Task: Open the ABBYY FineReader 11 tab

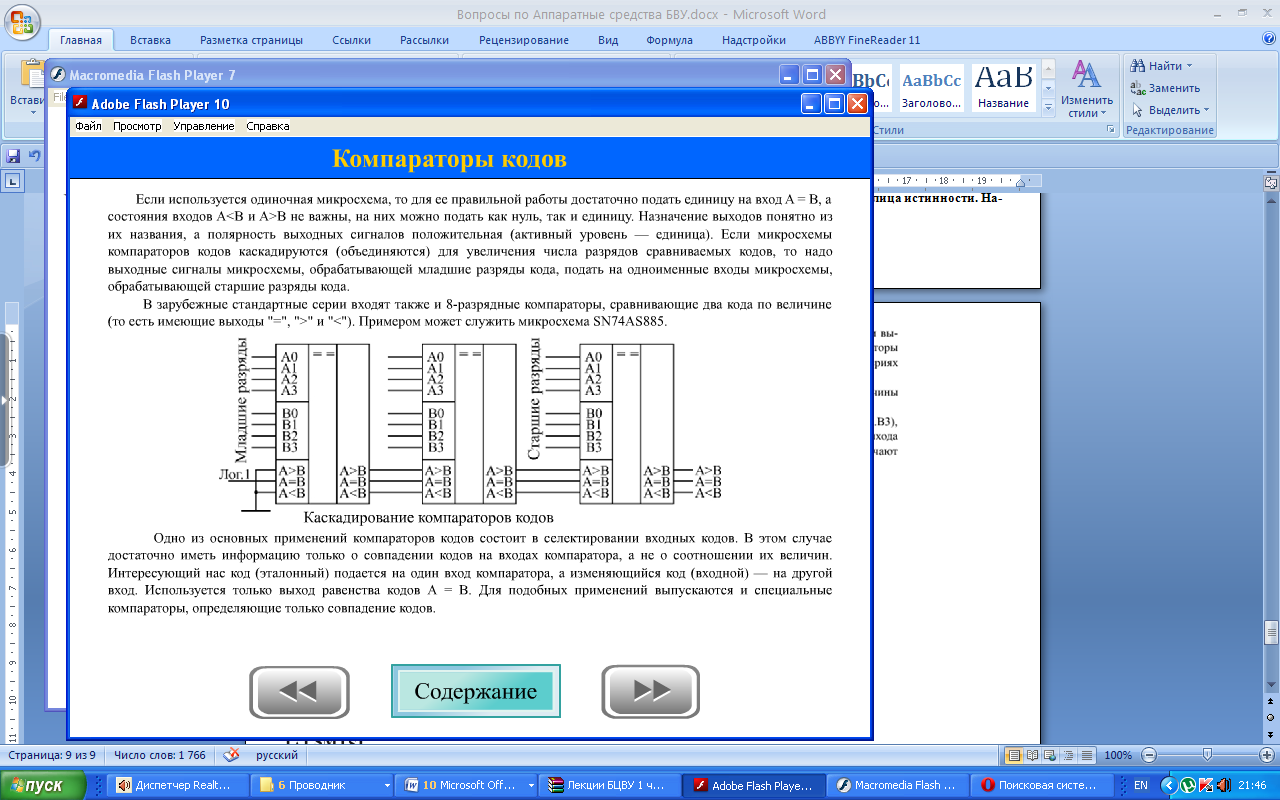Action: [x=867, y=40]
